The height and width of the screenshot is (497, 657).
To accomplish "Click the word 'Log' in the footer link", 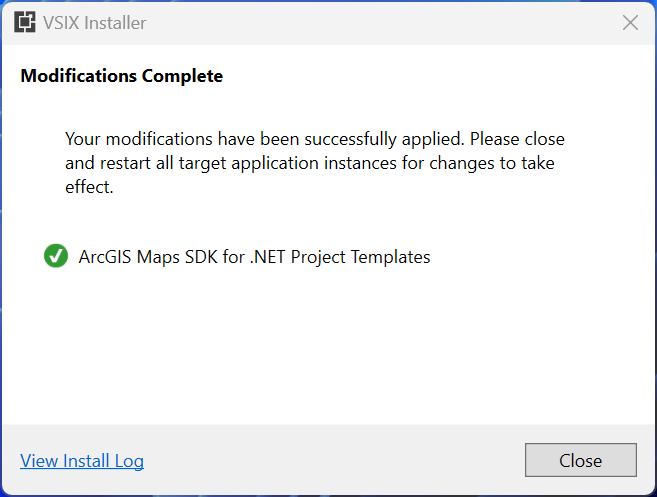I will (x=129, y=461).
